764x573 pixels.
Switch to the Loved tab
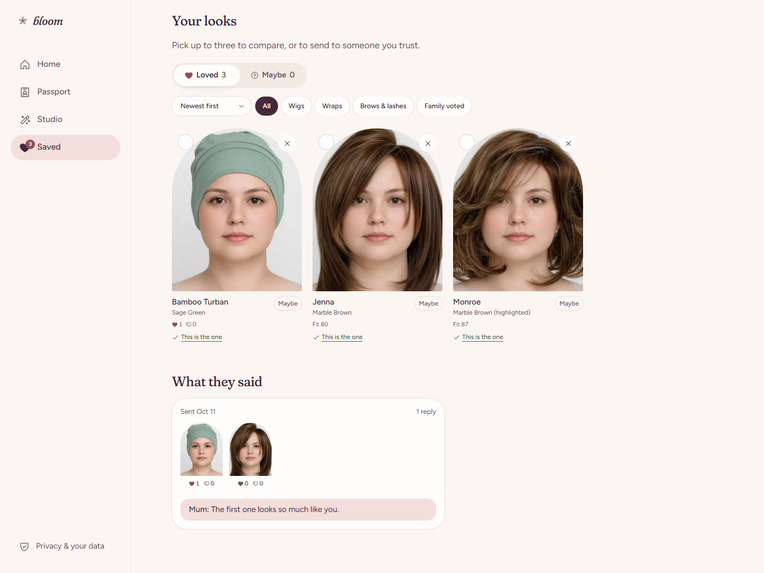pos(206,75)
